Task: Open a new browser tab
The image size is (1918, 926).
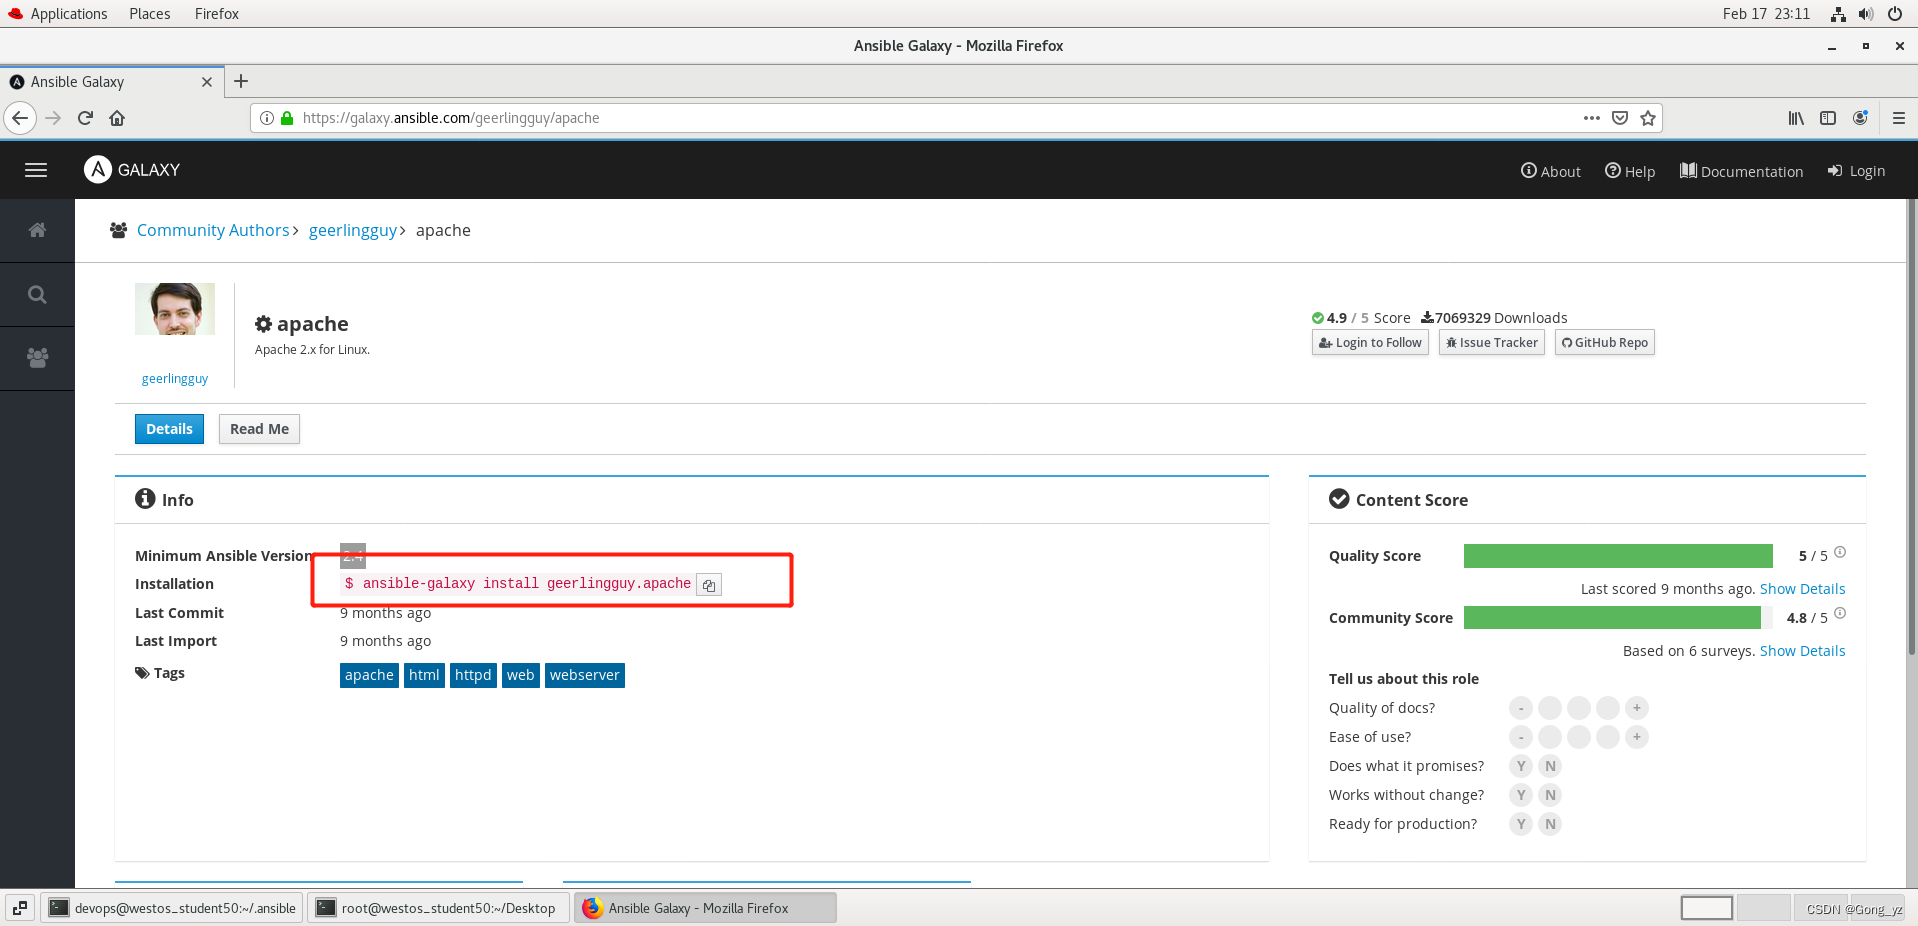Action: [241, 82]
